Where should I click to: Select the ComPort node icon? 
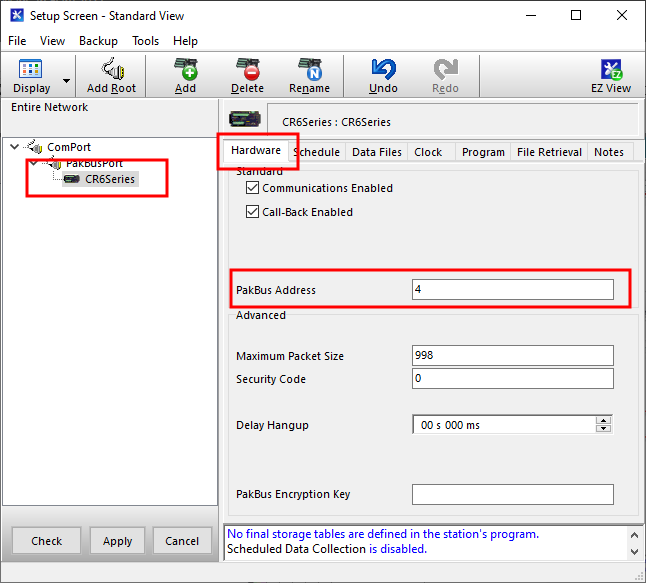(35, 146)
